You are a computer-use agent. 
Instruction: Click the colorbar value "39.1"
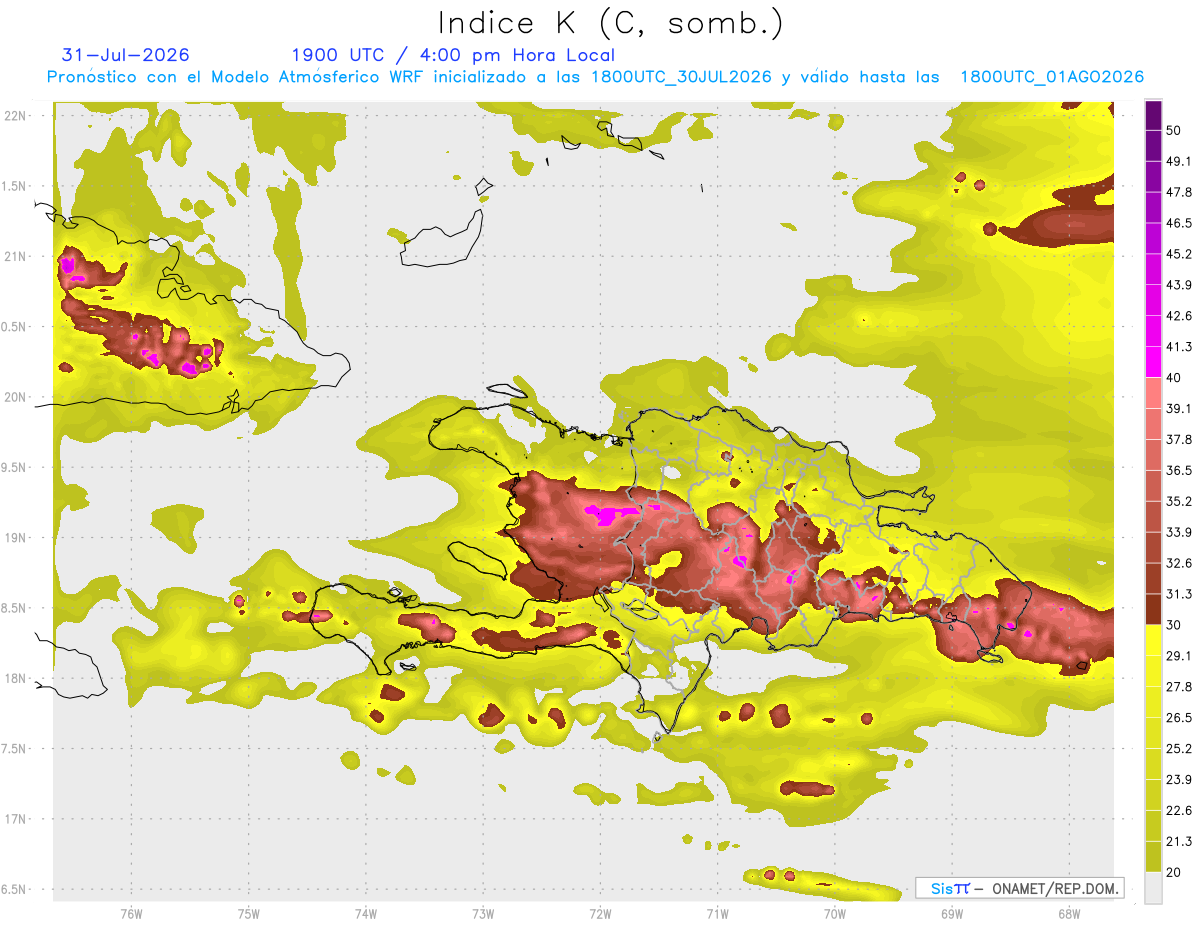(1179, 409)
